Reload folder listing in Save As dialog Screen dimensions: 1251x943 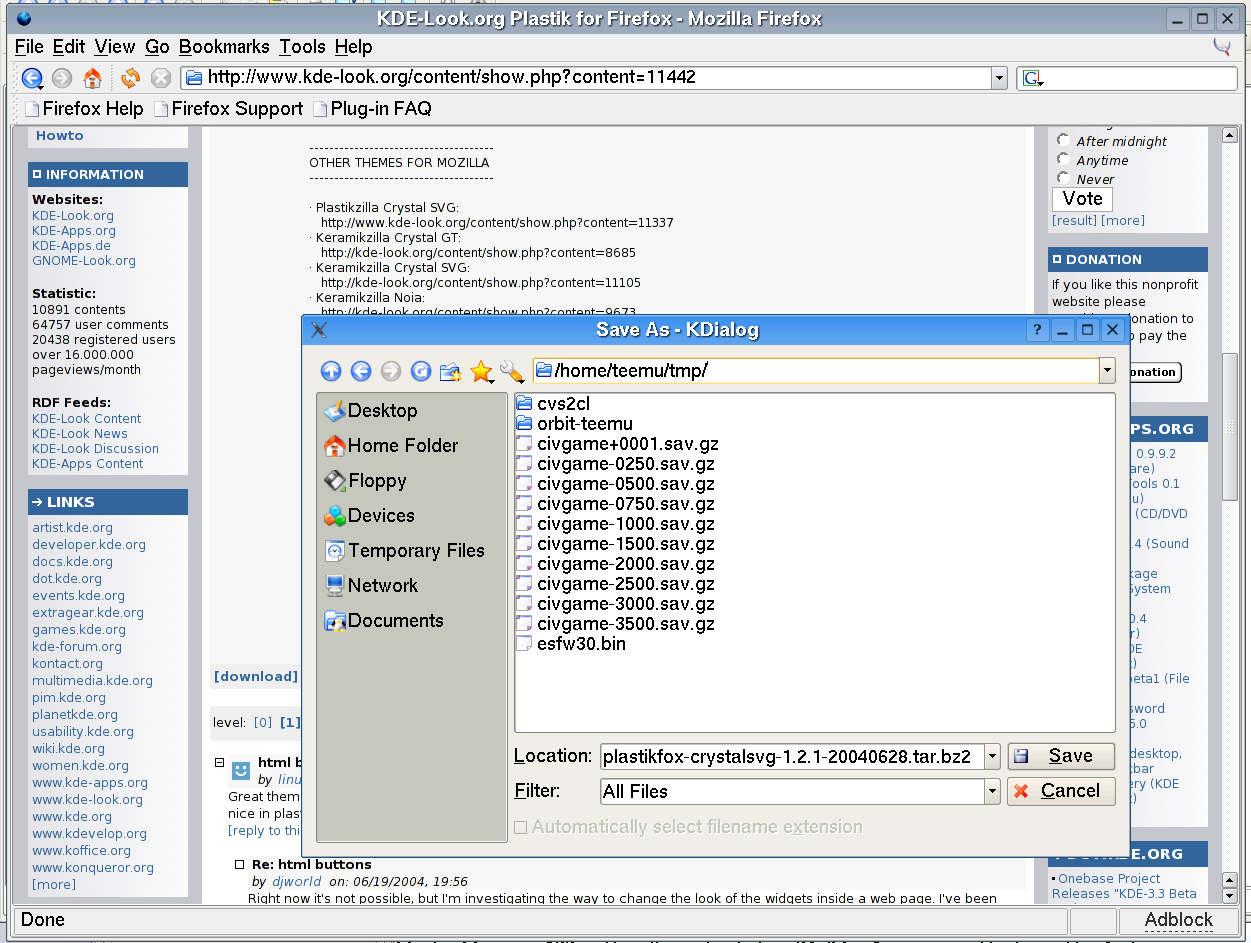421,371
